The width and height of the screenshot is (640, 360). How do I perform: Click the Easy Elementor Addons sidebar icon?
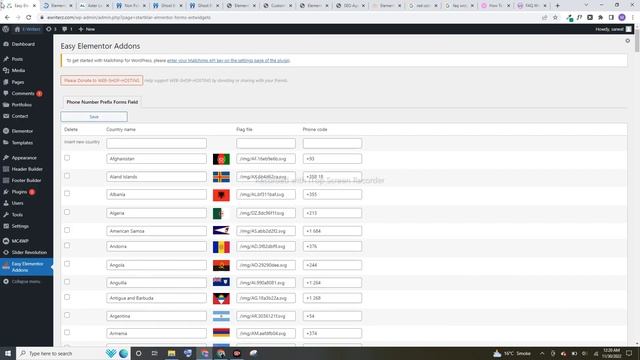tap(6, 266)
